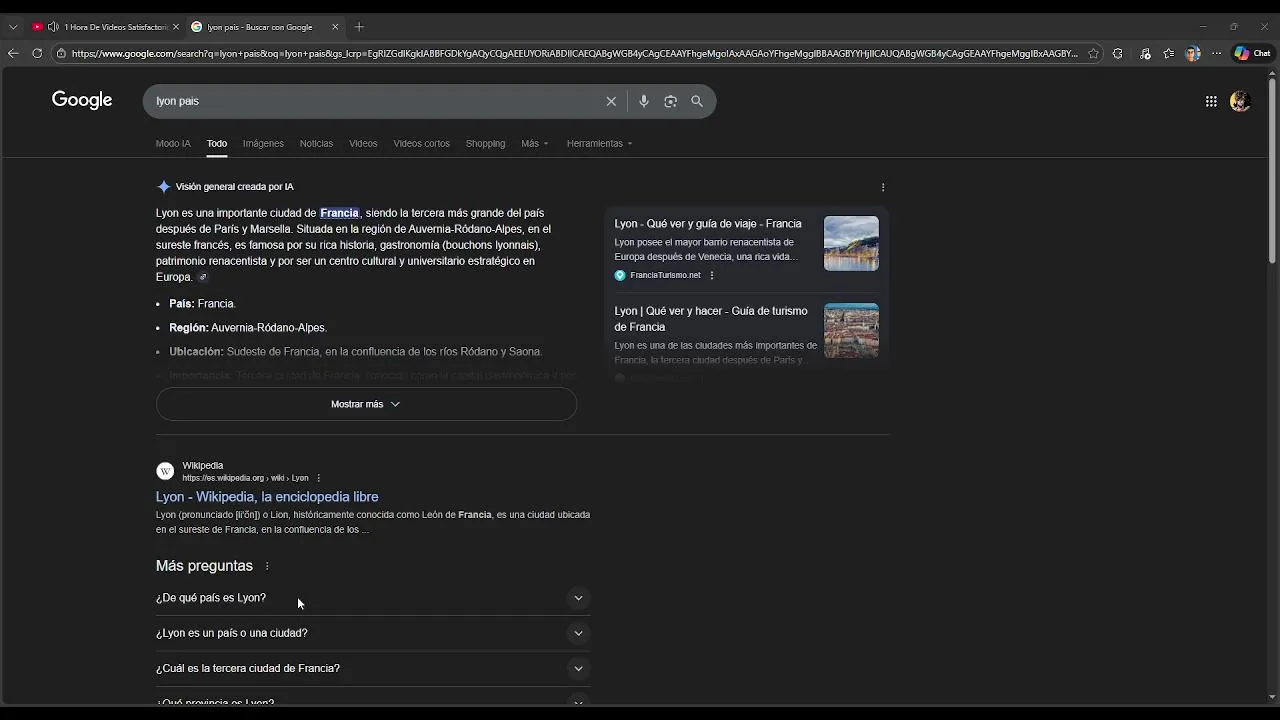1280x720 pixels.
Task: Switch to Videos tab
Action: tap(363, 144)
